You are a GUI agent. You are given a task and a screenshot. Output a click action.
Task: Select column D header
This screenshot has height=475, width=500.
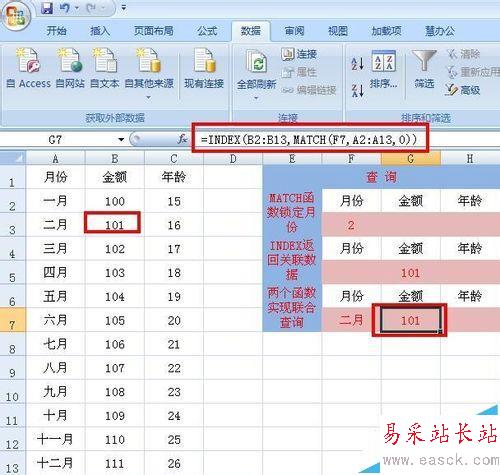click(233, 158)
